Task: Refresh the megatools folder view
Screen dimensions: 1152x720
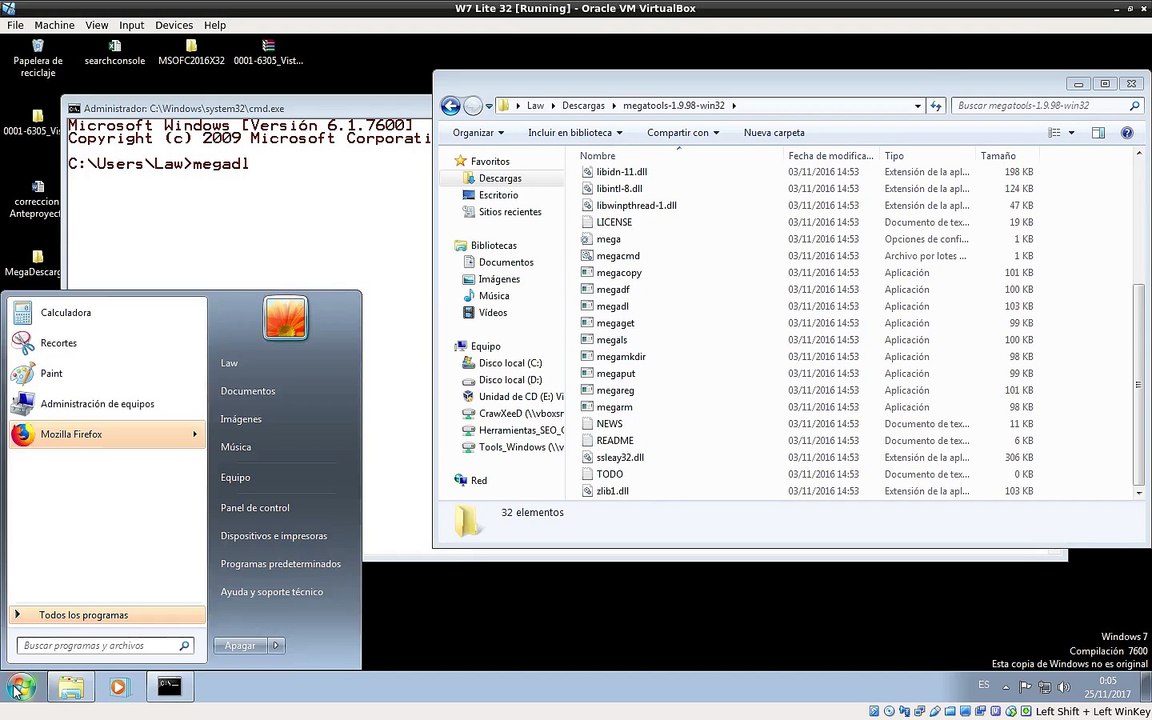Action: click(x=935, y=106)
